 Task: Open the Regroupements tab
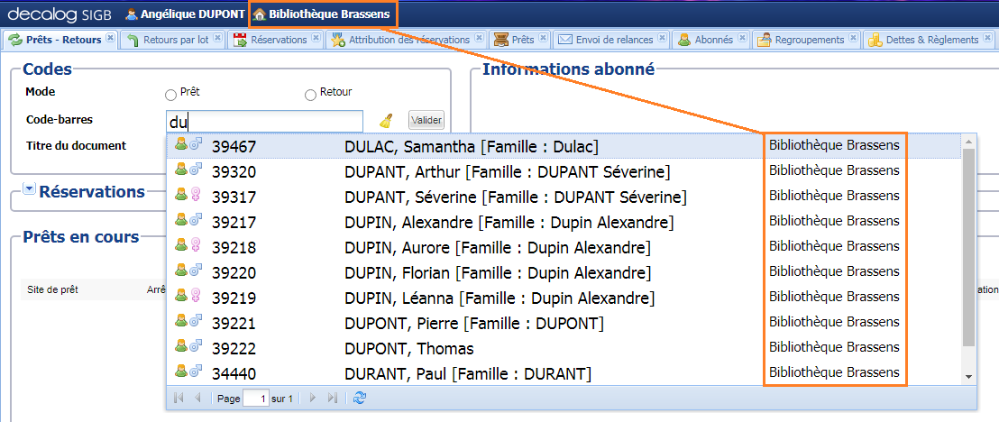(809, 40)
